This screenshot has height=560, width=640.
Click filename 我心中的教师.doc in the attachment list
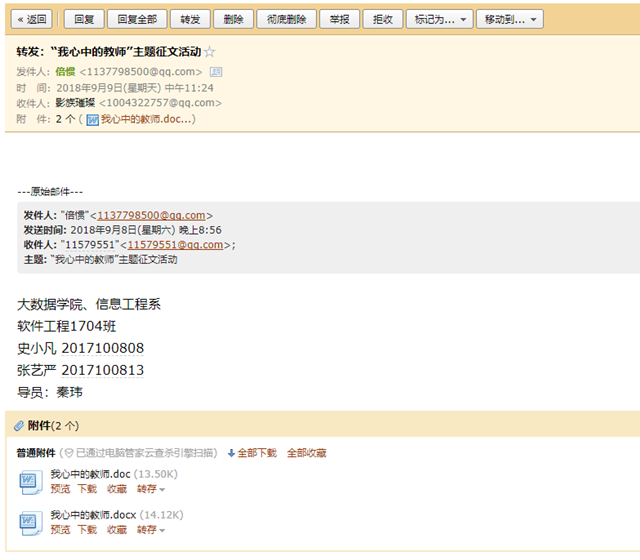[90, 474]
